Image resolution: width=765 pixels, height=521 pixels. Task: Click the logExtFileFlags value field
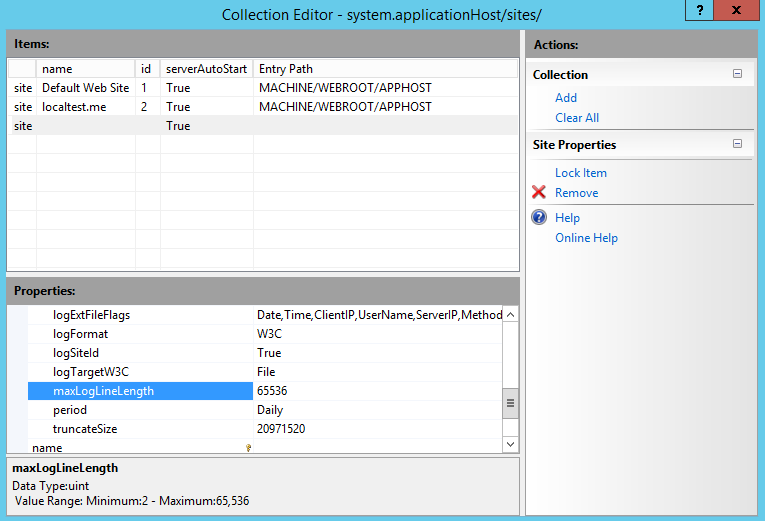[x=378, y=315]
